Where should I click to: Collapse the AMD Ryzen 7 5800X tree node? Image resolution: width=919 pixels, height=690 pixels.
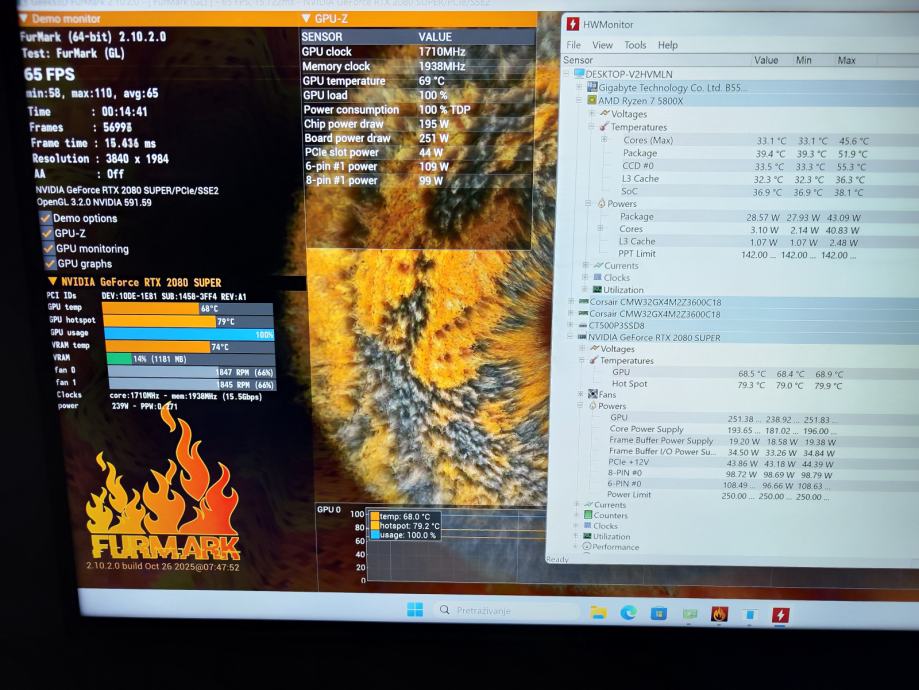pyautogui.click(x=580, y=100)
